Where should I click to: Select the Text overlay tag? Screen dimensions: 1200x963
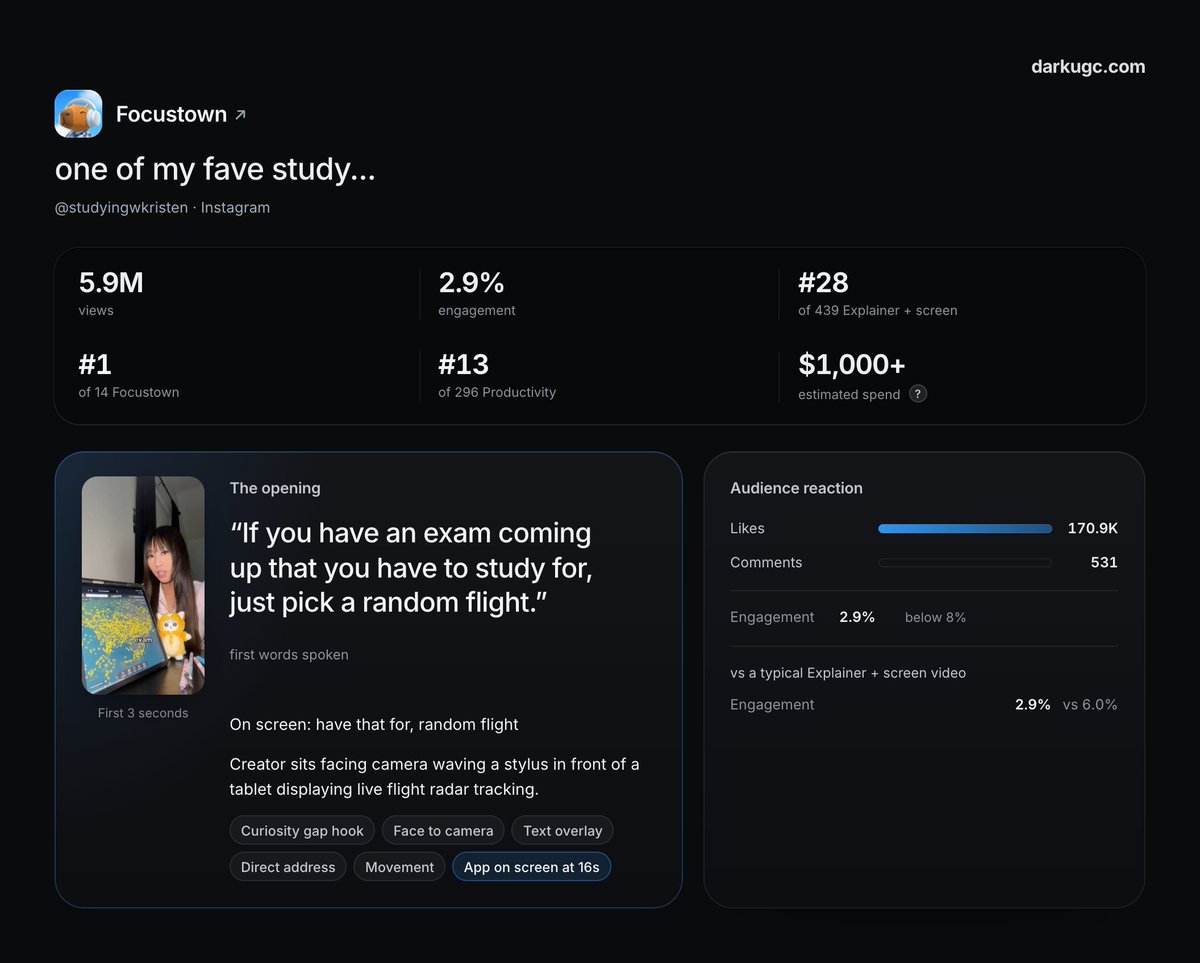point(562,830)
